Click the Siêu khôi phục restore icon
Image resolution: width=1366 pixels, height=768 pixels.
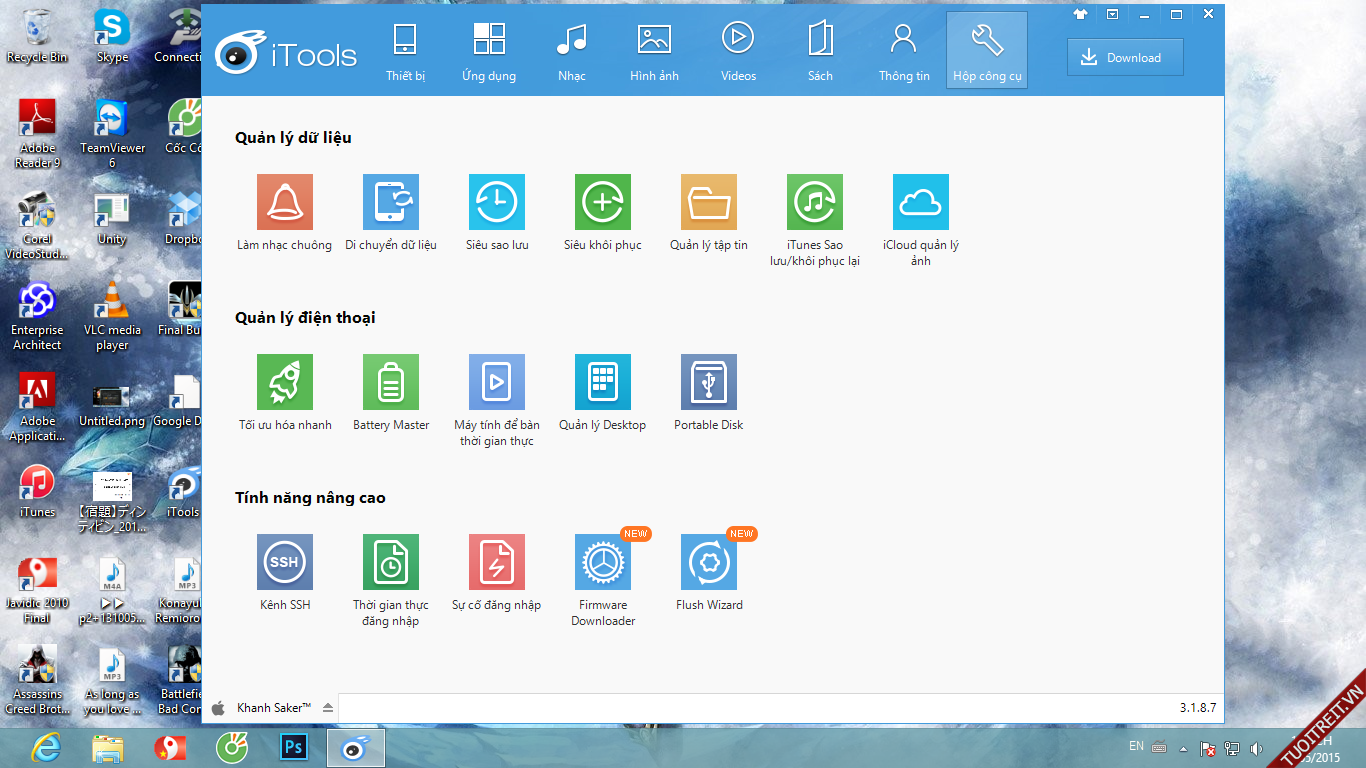(603, 202)
